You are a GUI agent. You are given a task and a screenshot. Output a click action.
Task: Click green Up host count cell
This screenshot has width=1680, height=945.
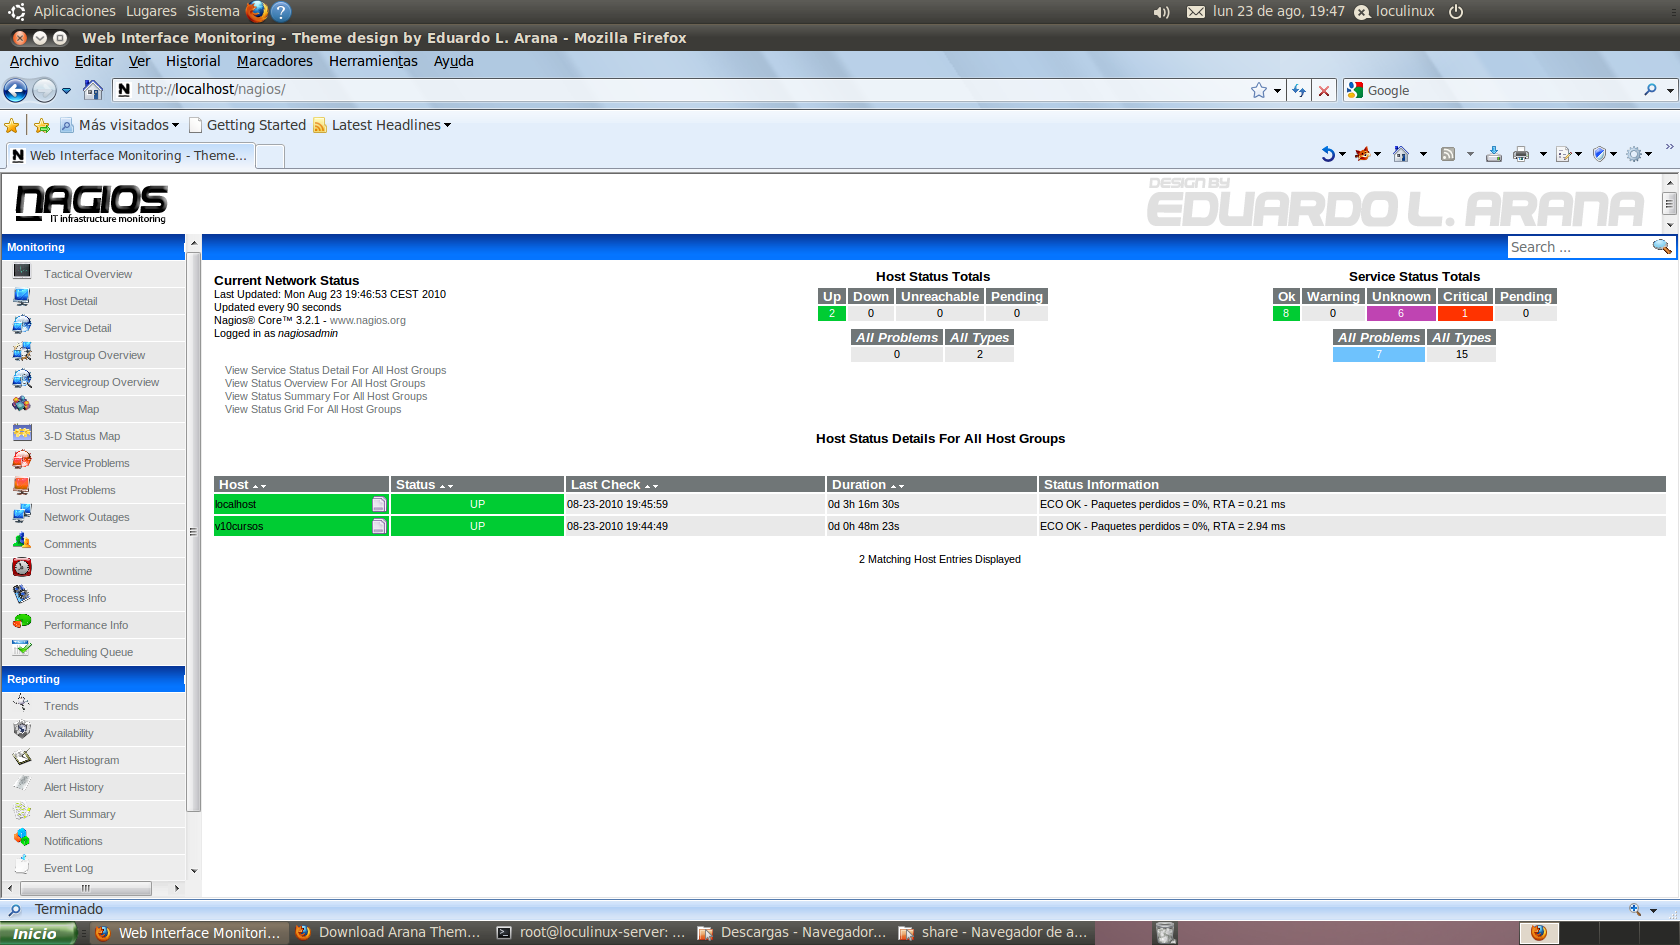tap(832, 313)
